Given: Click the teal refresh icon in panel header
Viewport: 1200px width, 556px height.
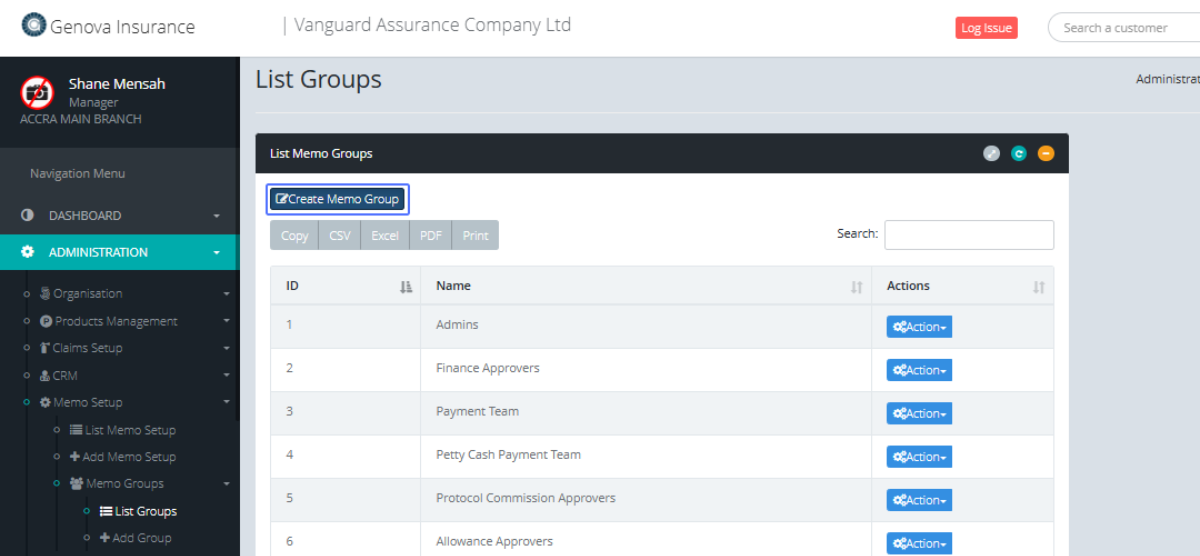Looking at the screenshot, I should coord(1018,154).
